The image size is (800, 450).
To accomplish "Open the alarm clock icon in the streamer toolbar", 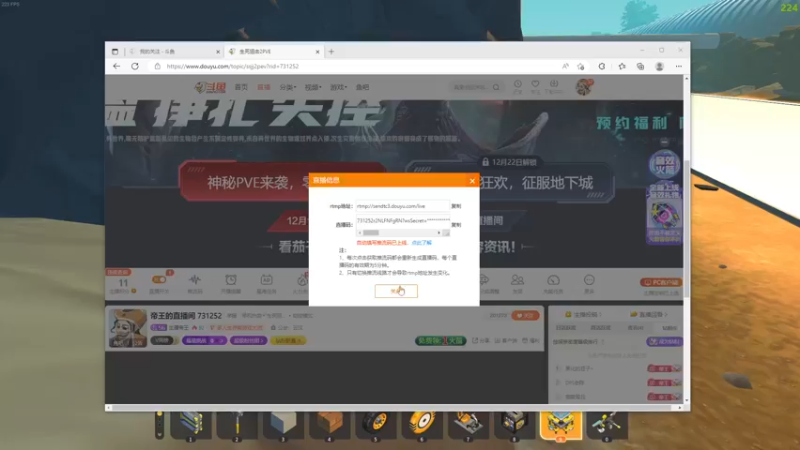I will coord(231,280).
